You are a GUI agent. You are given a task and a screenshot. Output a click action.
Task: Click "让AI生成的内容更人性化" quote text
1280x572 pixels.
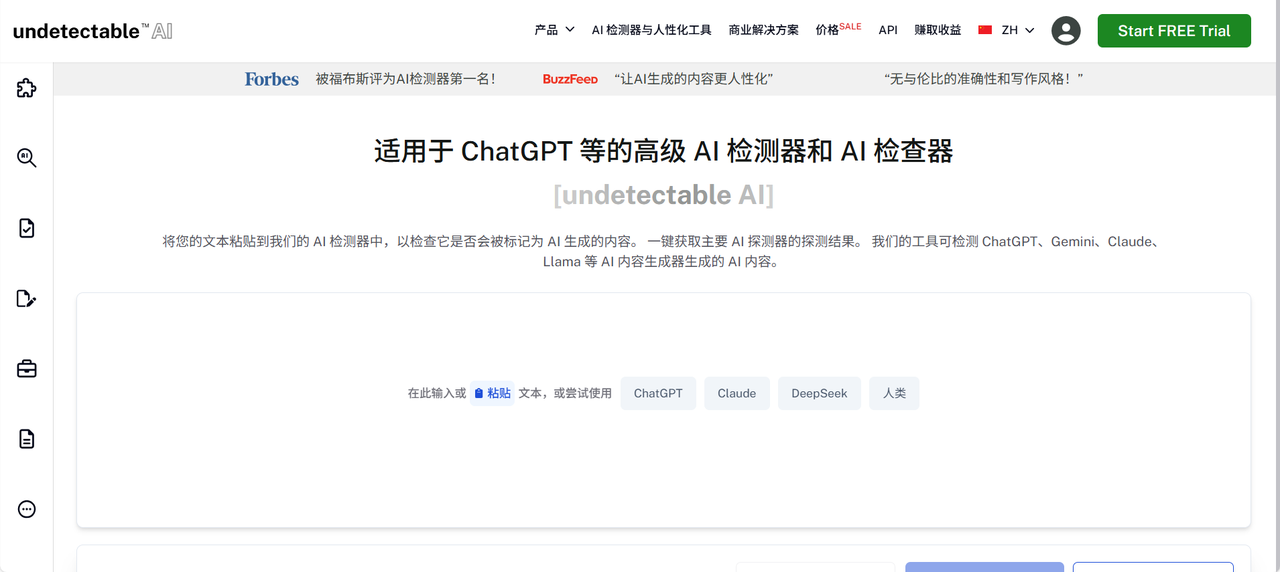694,79
